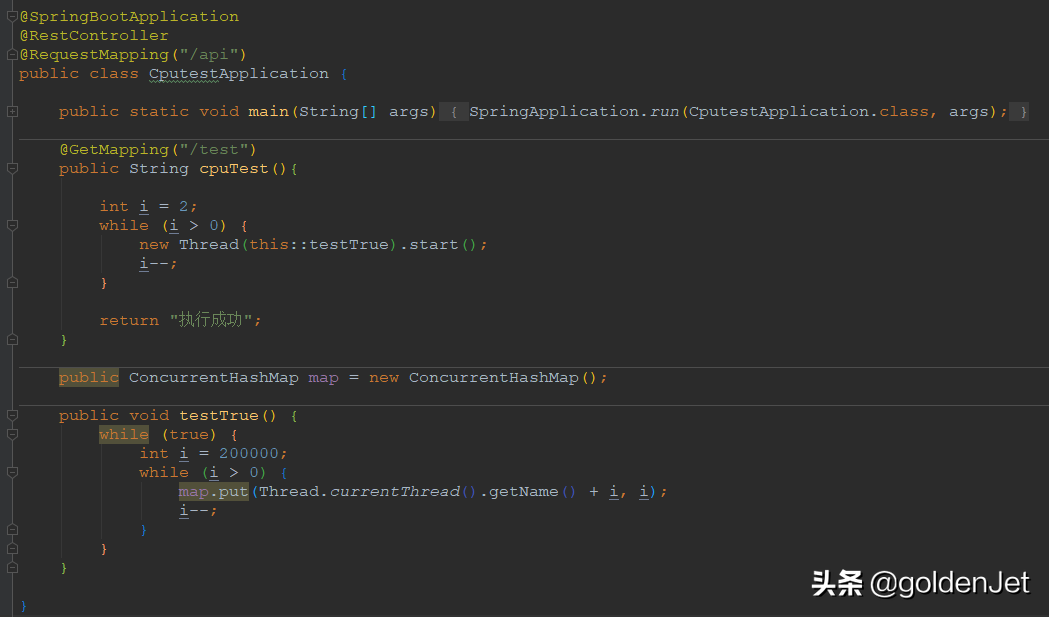Click fold end marker of the inner while in testTrue
The height and width of the screenshot is (617, 1049).
12,530
